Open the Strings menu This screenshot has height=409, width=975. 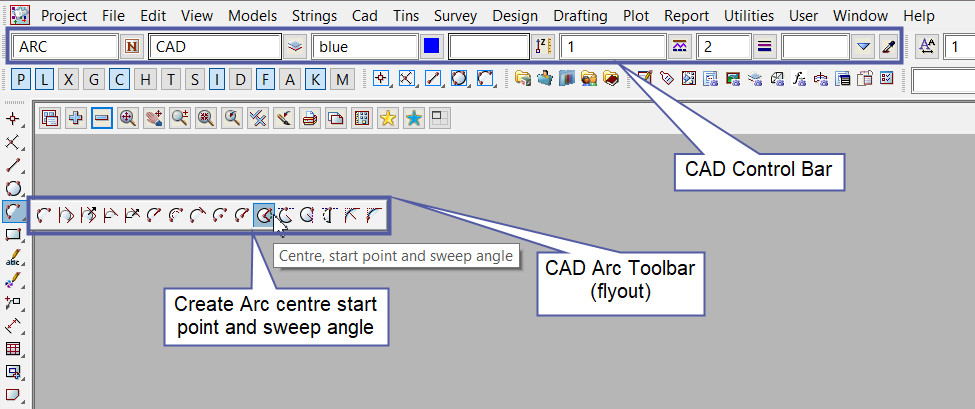[x=314, y=16]
